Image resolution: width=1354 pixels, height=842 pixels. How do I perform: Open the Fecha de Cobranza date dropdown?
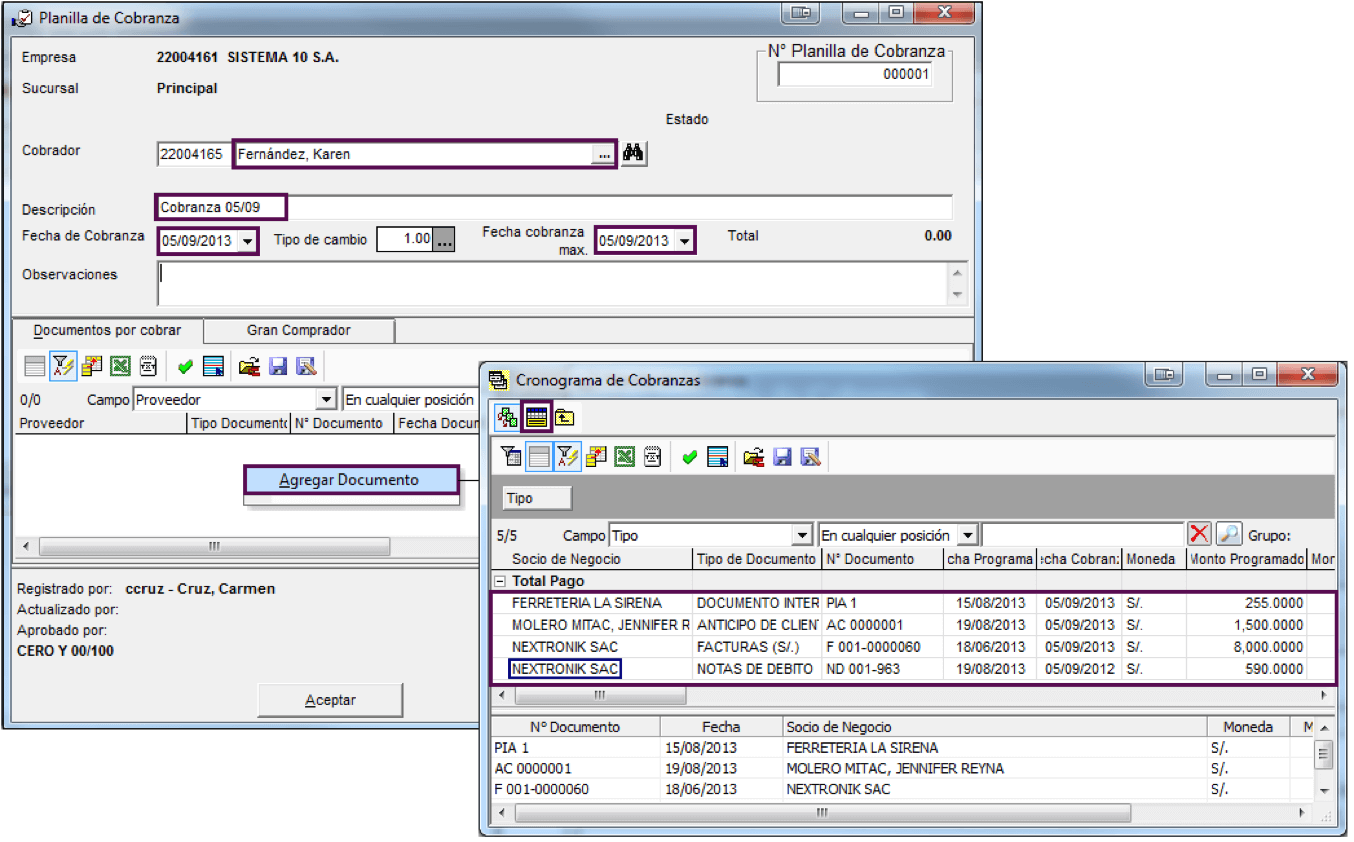[x=248, y=241]
